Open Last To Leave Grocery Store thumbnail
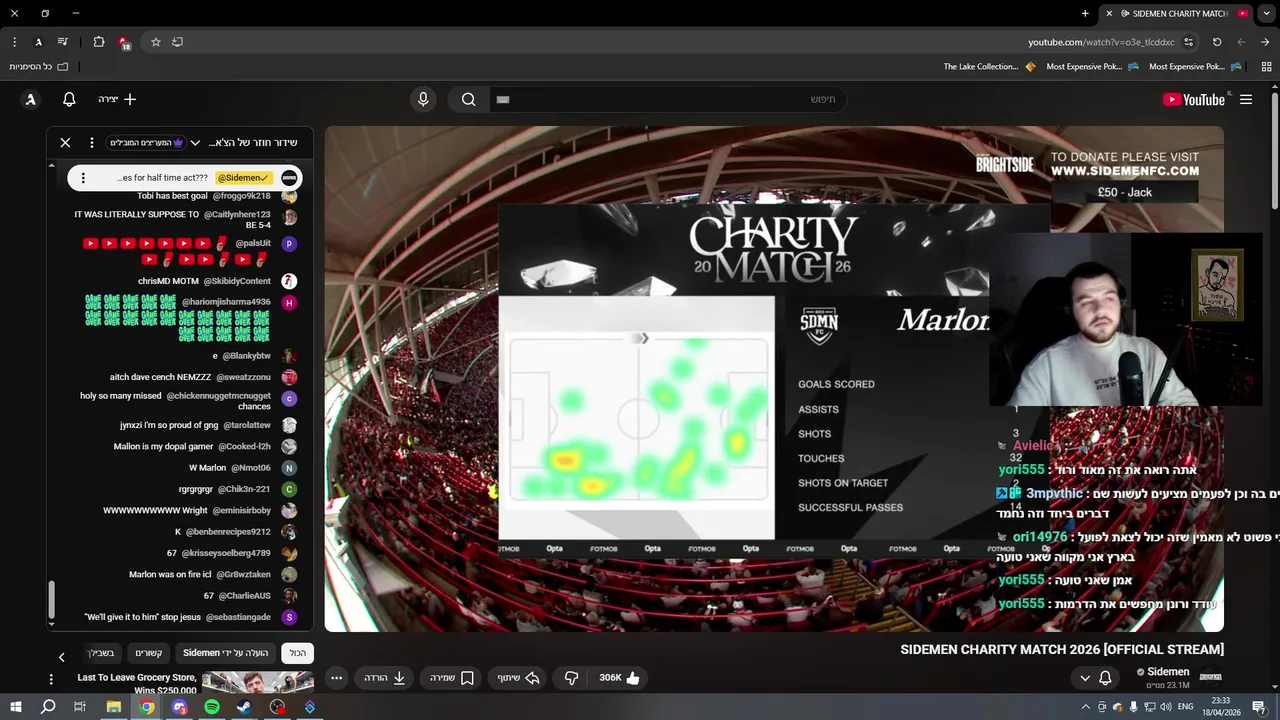 pyautogui.click(x=258, y=683)
